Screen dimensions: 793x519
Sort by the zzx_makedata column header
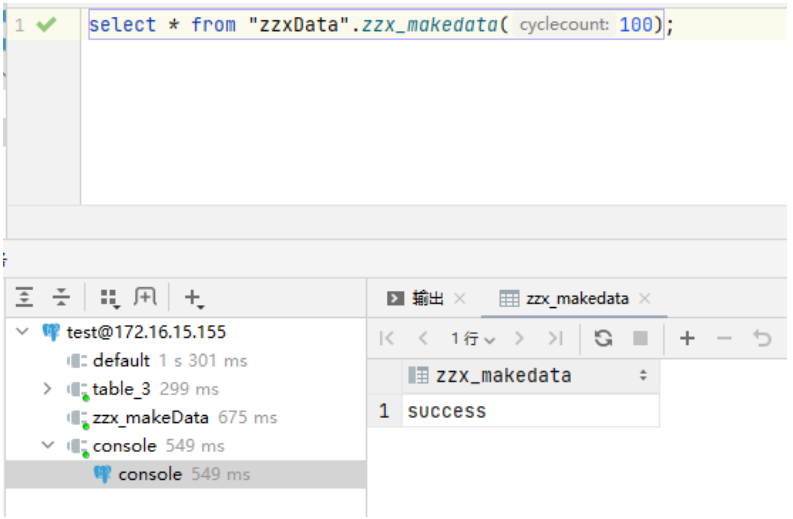tap(504, 376)
